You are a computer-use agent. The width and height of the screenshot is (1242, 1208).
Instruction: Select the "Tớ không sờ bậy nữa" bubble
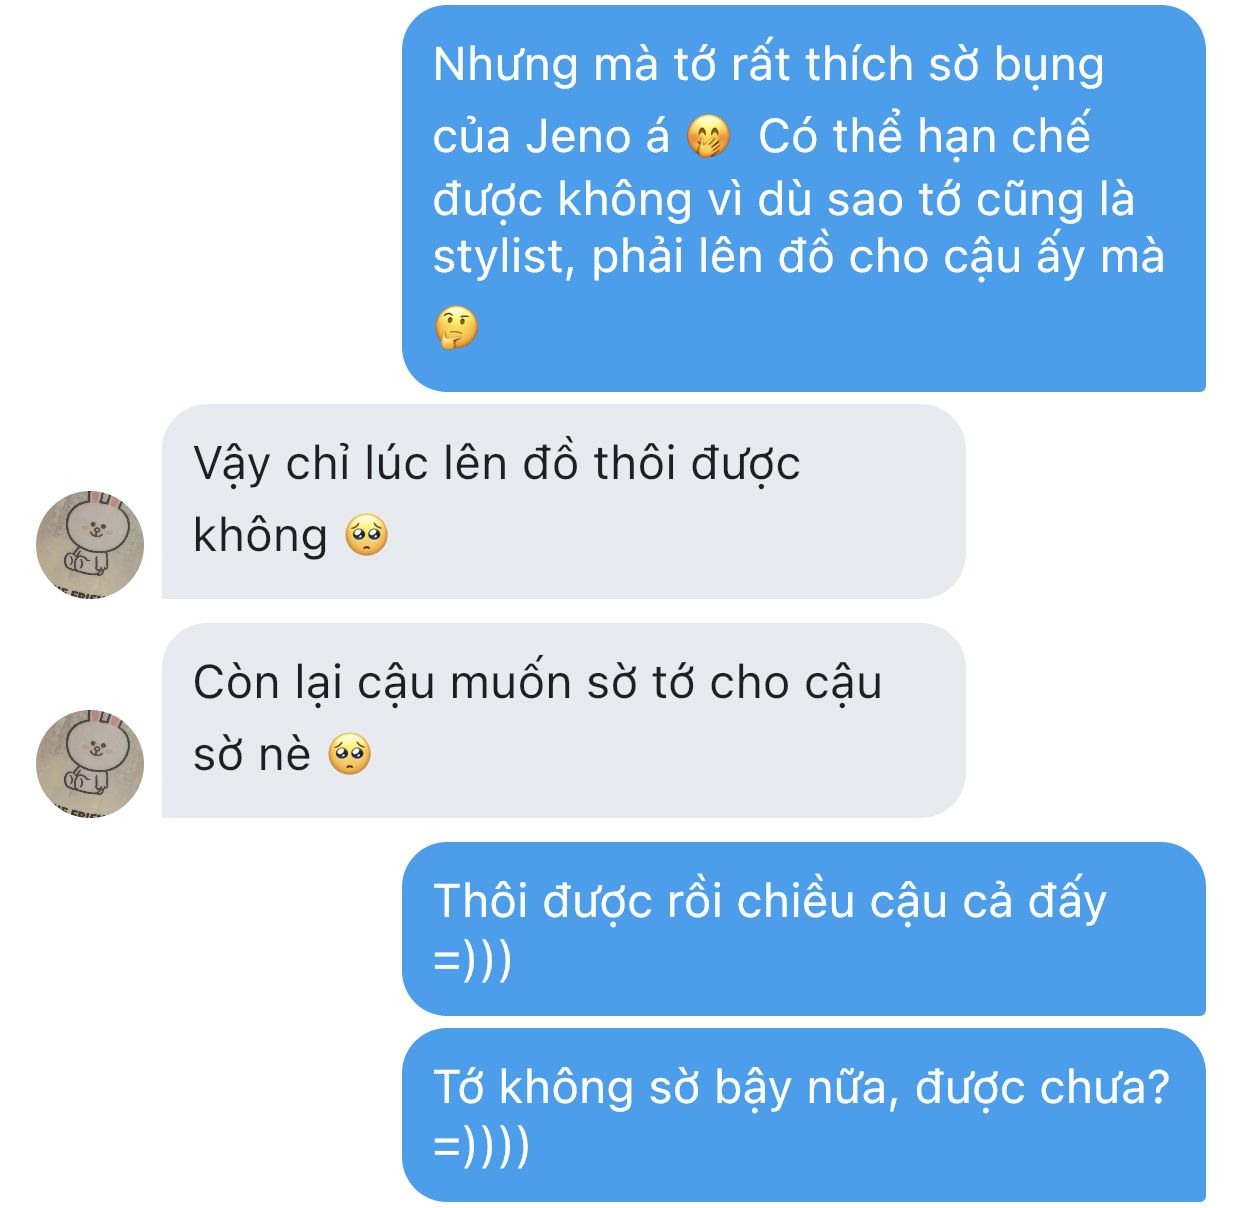pos(804,1115)
